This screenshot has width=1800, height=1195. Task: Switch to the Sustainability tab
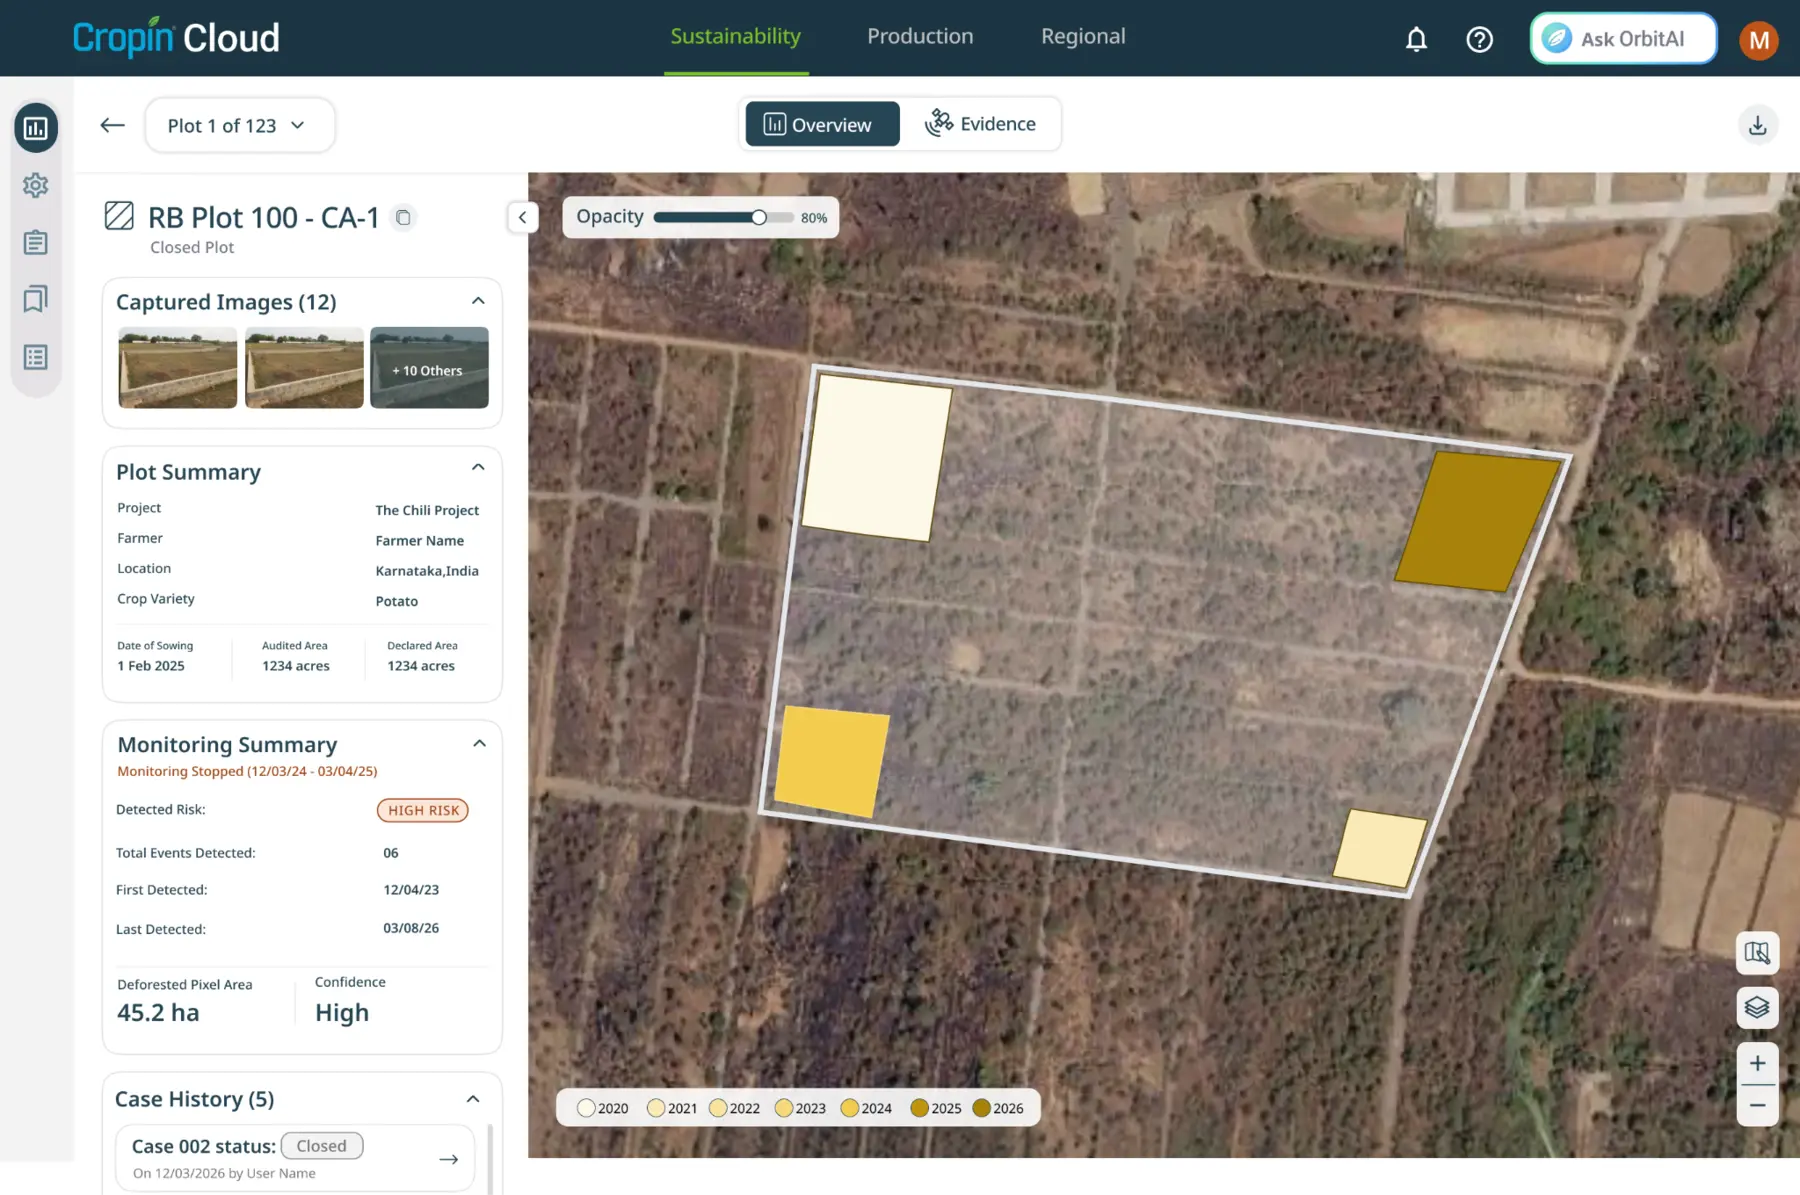click(x=735, y=37)
